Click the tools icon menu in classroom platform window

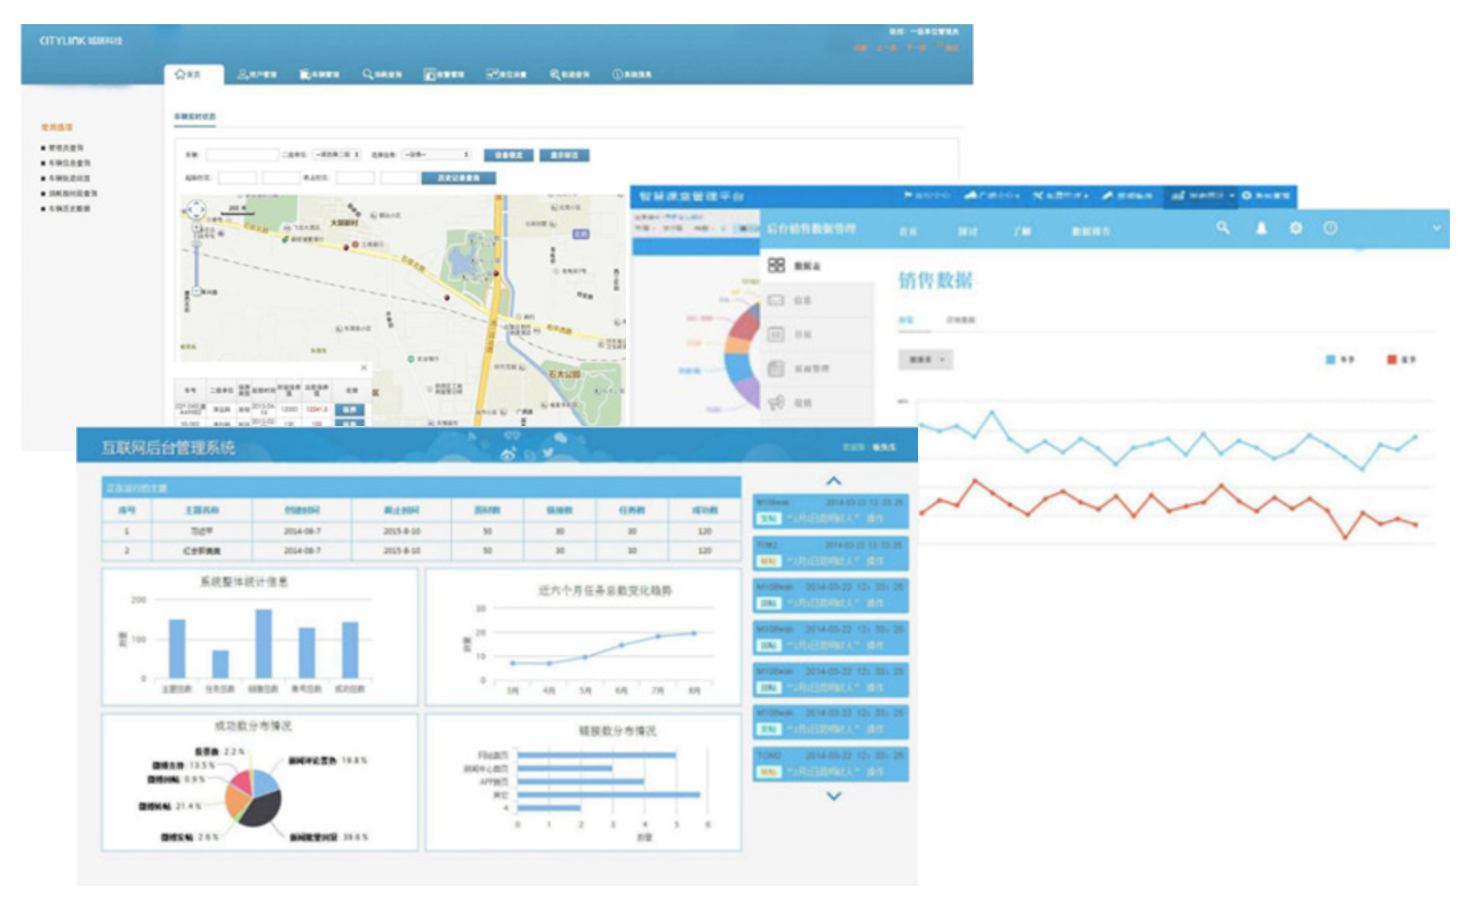[x=1060, y=195]
